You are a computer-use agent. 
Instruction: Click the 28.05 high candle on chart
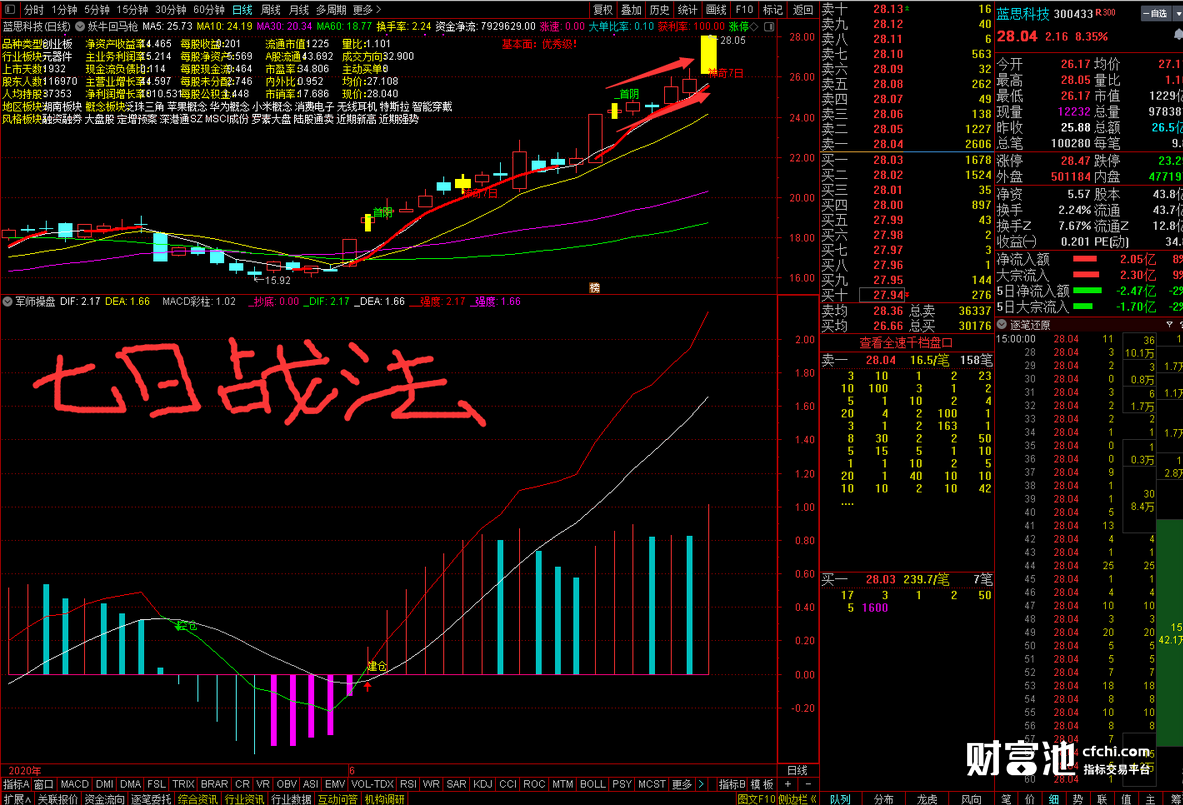708,54
